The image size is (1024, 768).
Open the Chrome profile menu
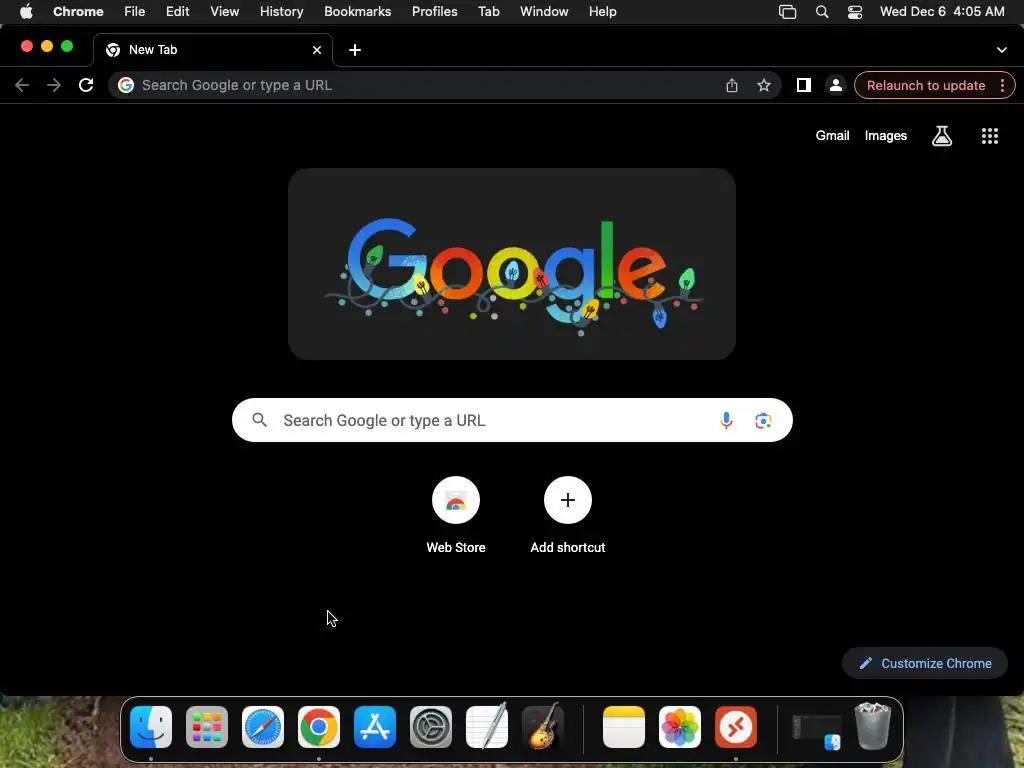click(835, 86)
